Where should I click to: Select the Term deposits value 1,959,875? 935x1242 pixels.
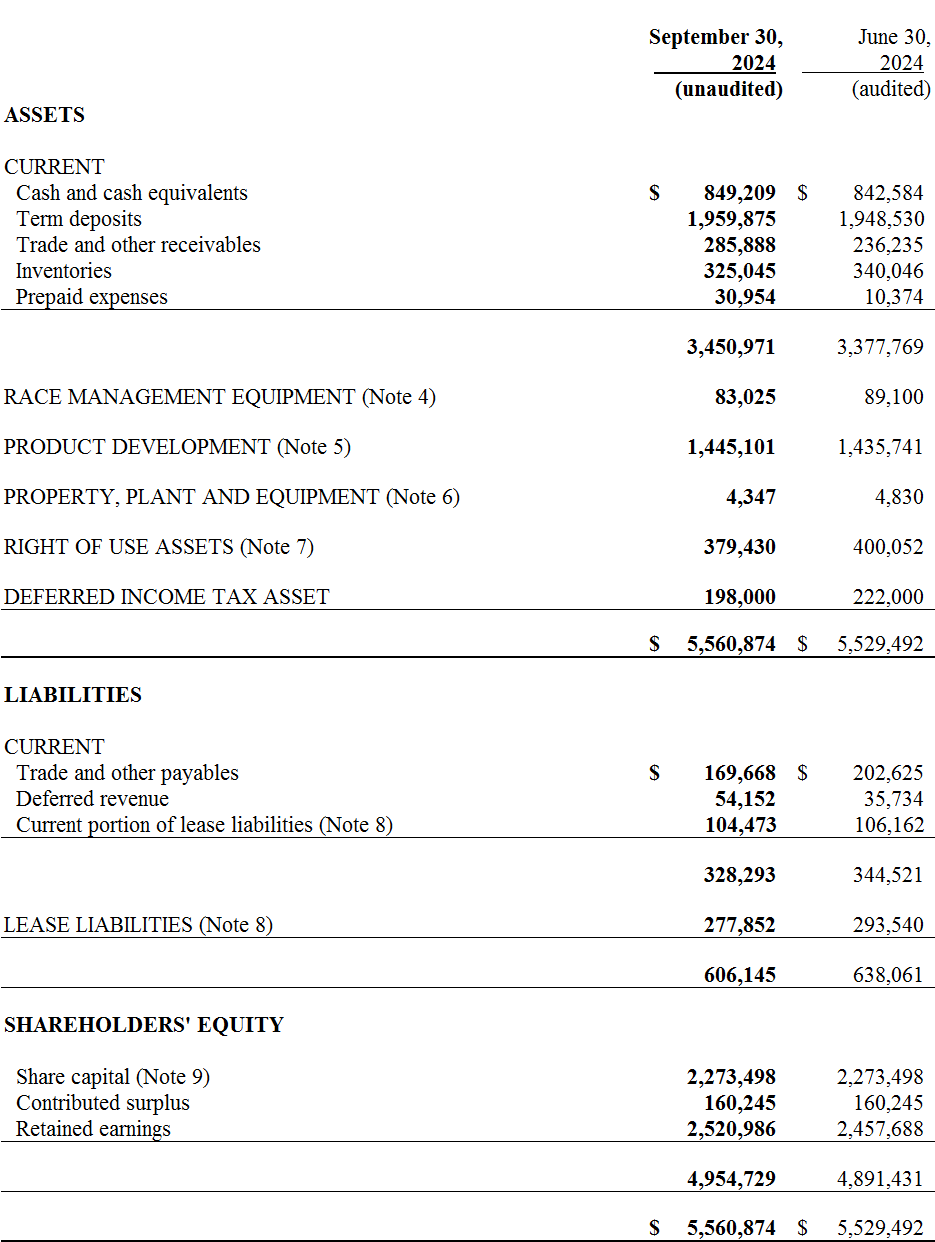731,219
